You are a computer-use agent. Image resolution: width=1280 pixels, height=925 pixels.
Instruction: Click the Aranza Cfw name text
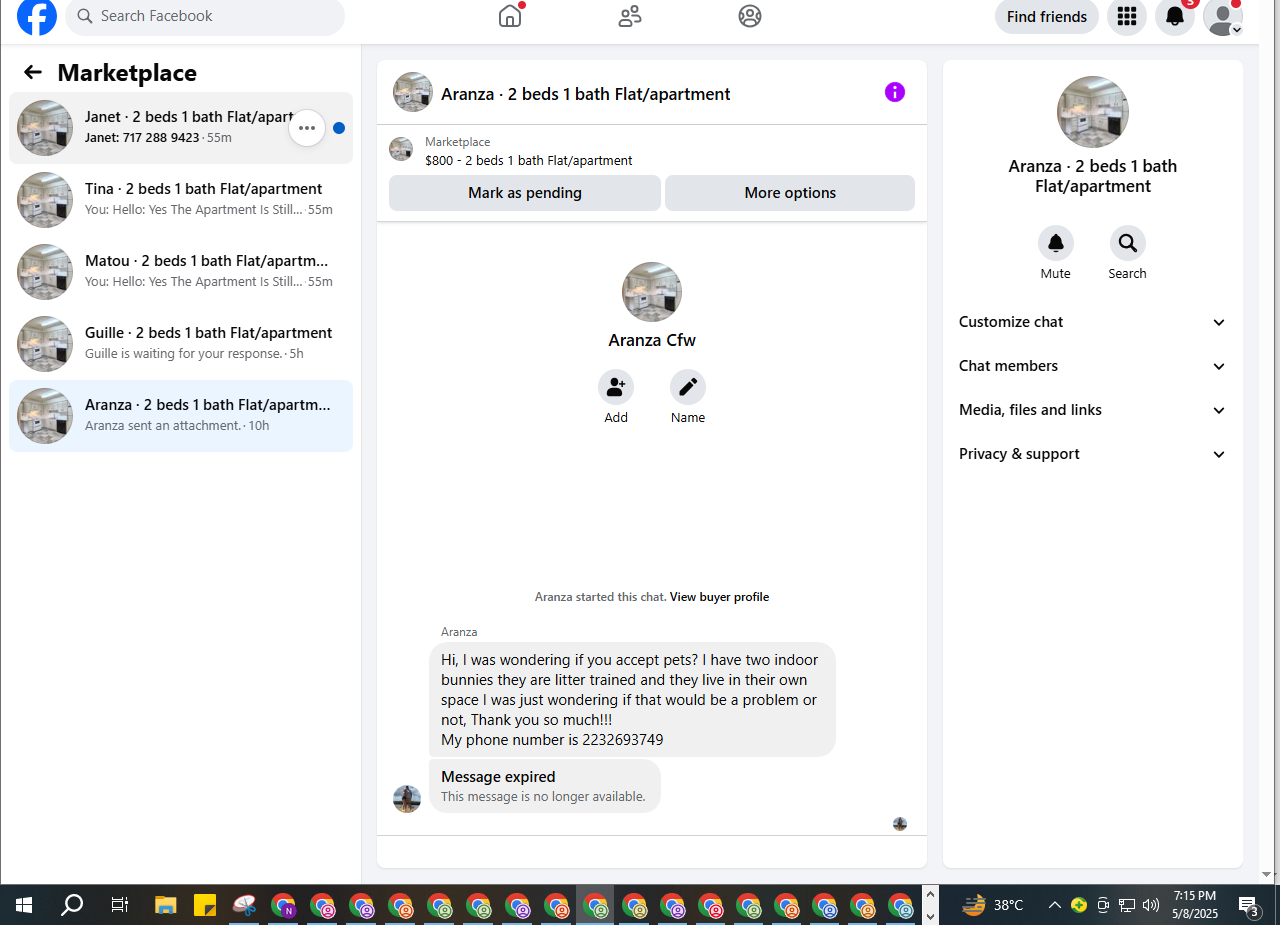point(652,340)
